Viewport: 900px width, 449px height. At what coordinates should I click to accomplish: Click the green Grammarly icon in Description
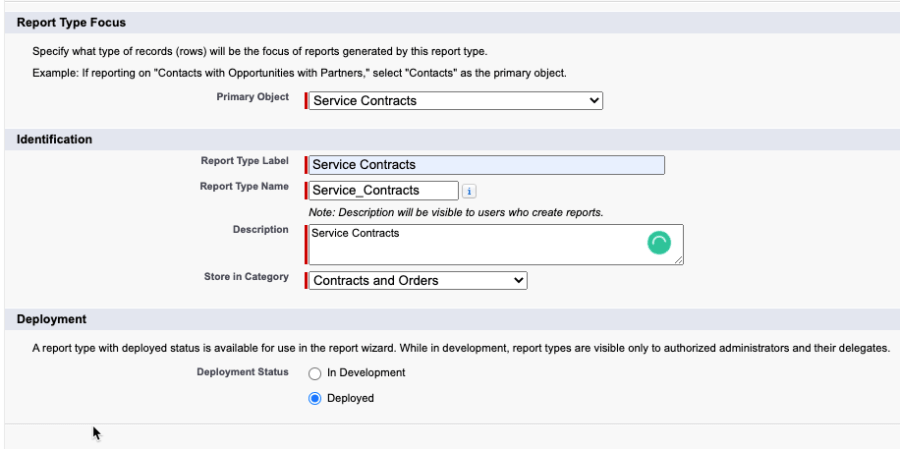[659, 243]
